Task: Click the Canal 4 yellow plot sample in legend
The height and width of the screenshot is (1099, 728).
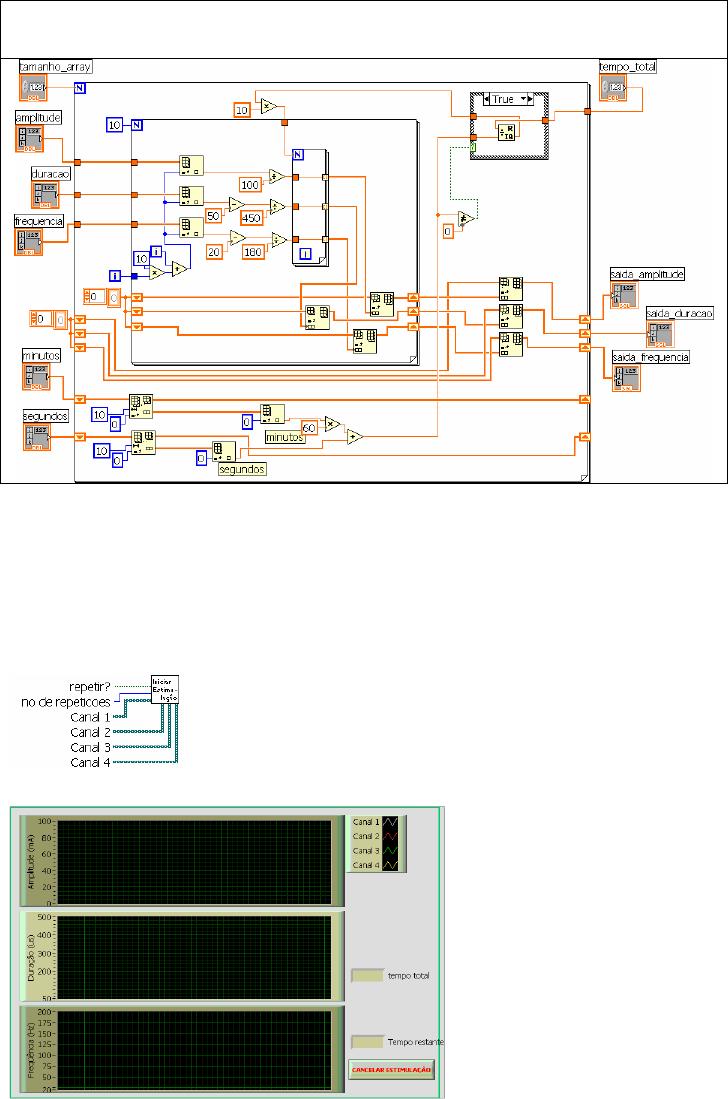Action: 390,865
